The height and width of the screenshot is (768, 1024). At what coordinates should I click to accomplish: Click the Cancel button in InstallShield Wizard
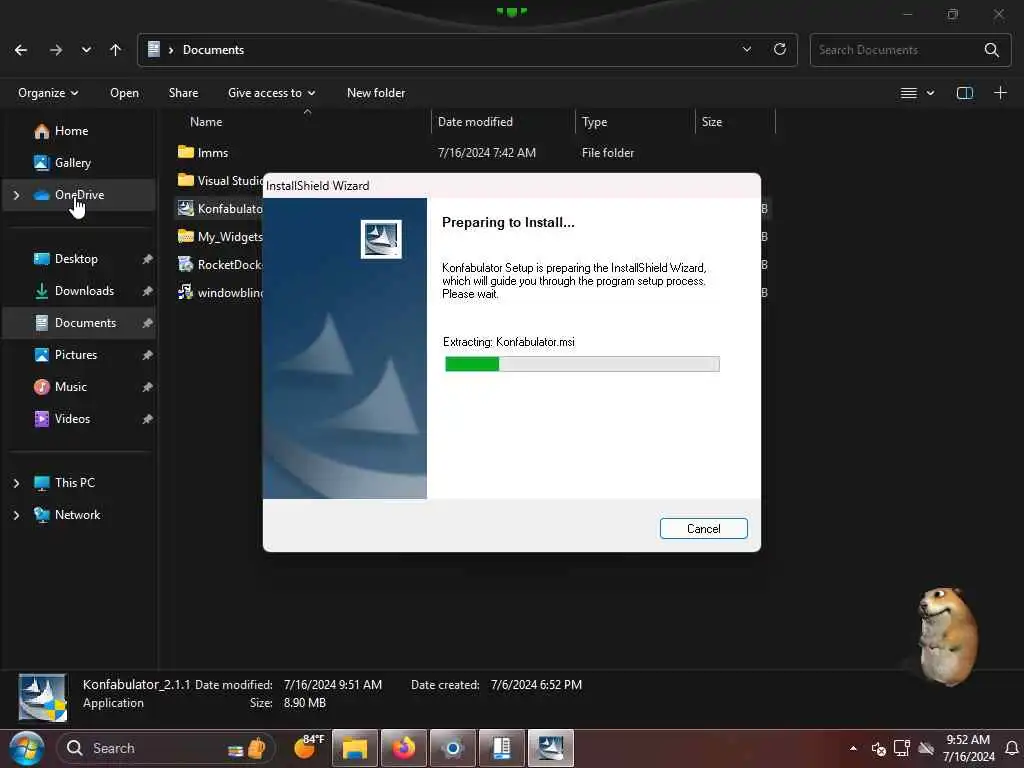(703, 528)
